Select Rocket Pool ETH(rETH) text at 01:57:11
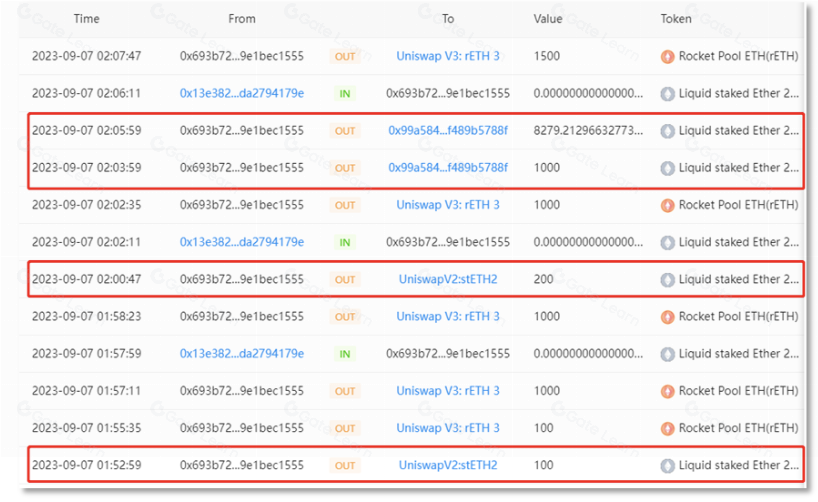The image size is (818, 502). click(x=738, y=390)
